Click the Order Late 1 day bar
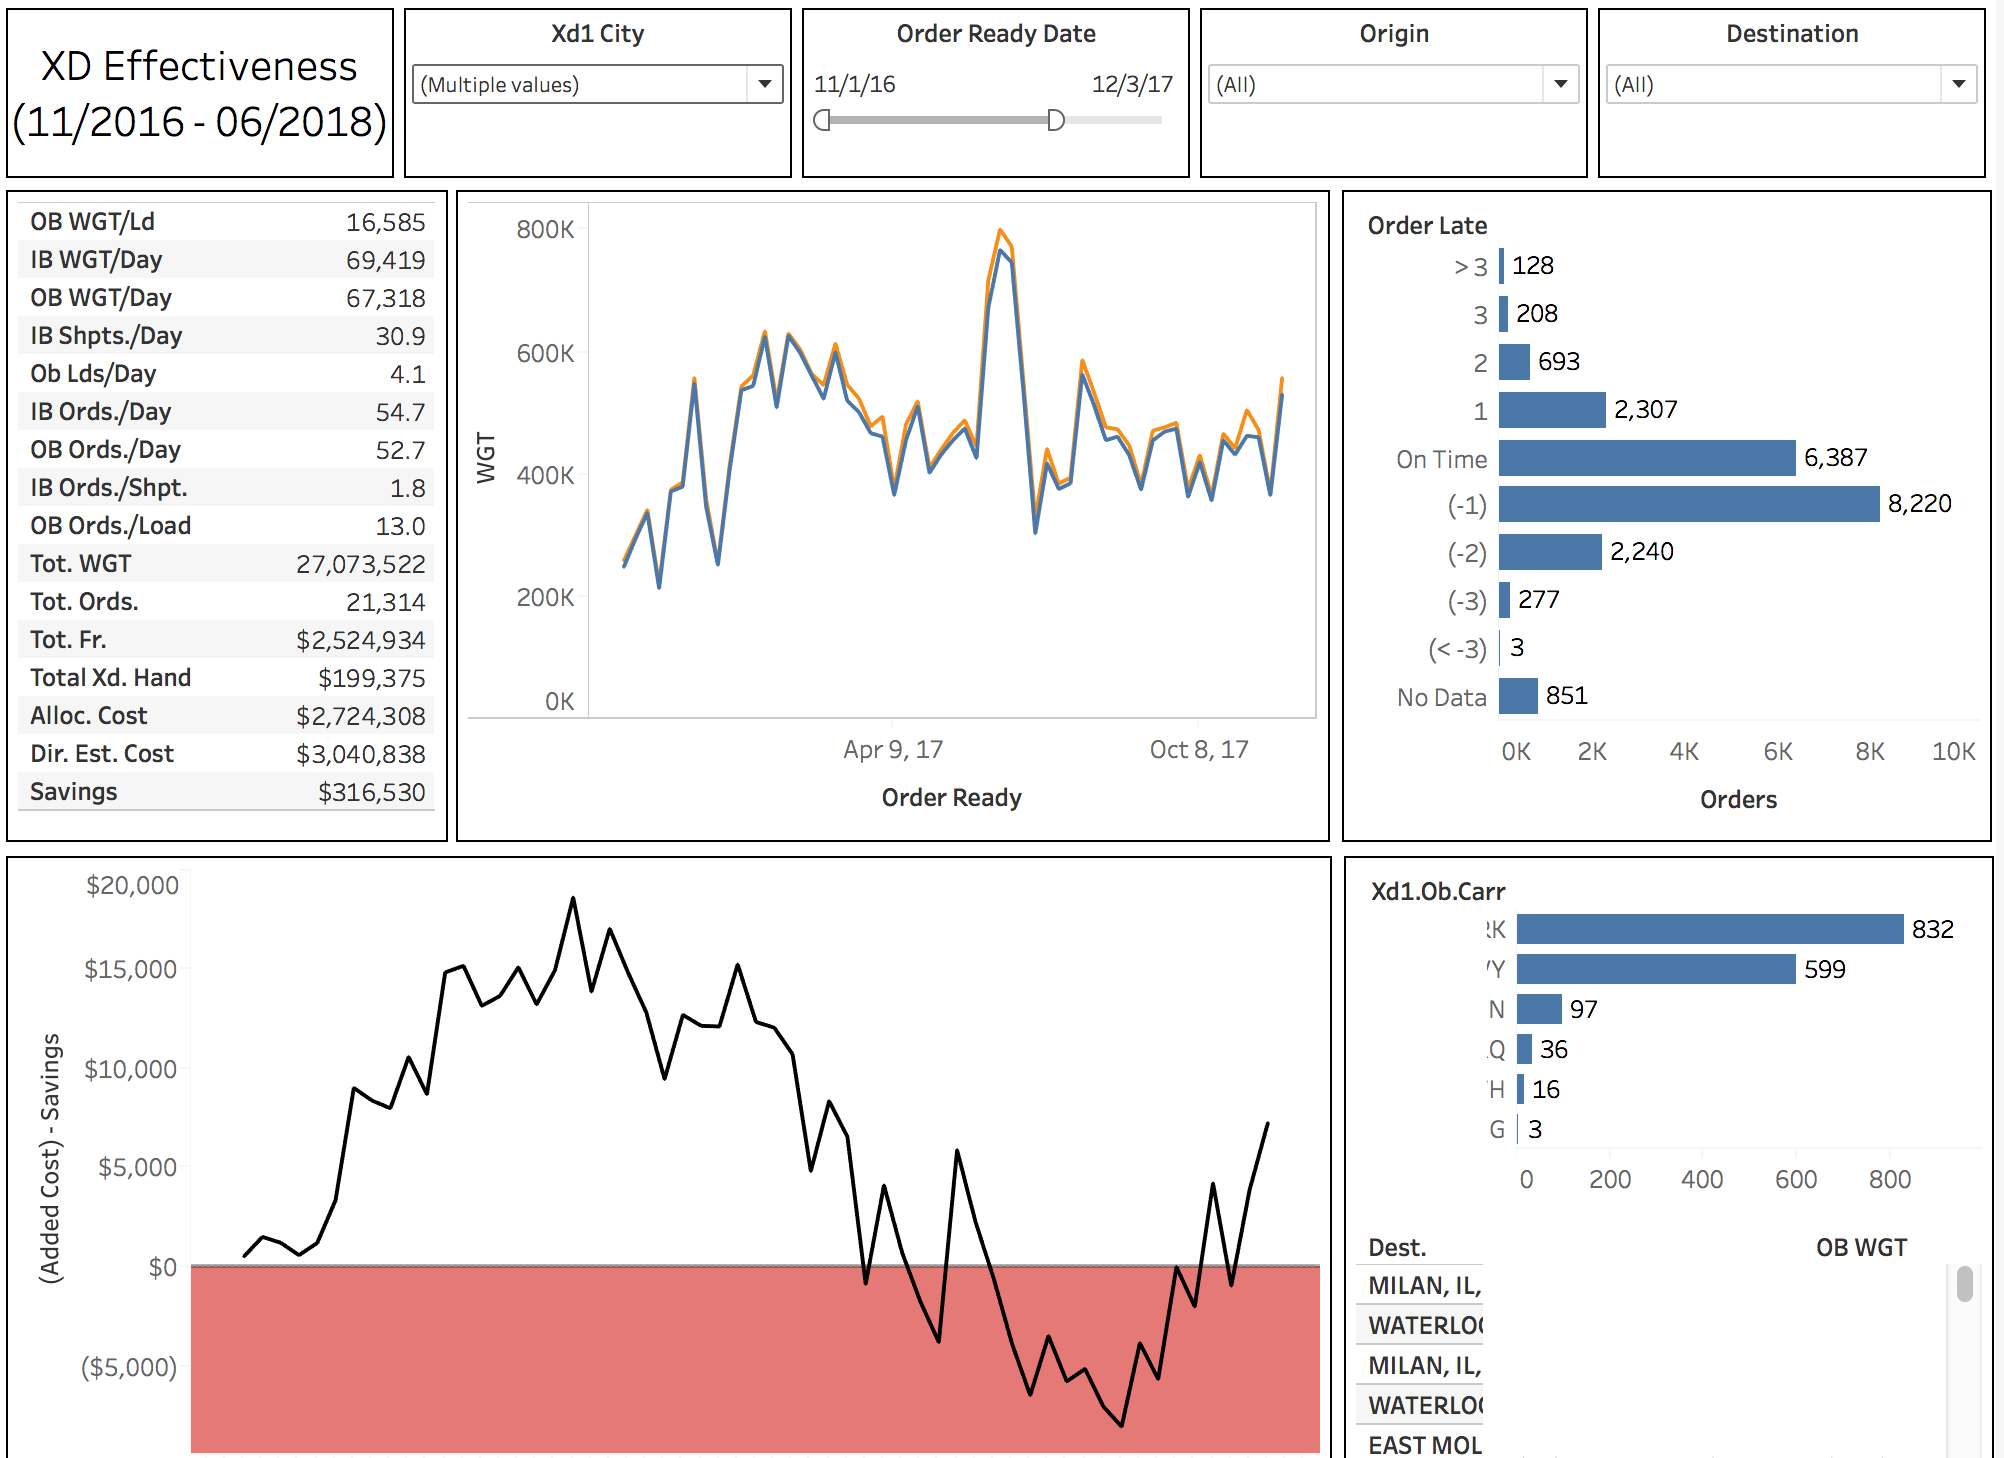Image resolution: width=2004 pixels, height=1458 pixels. pyautogui.click(x=1551, y=410)
